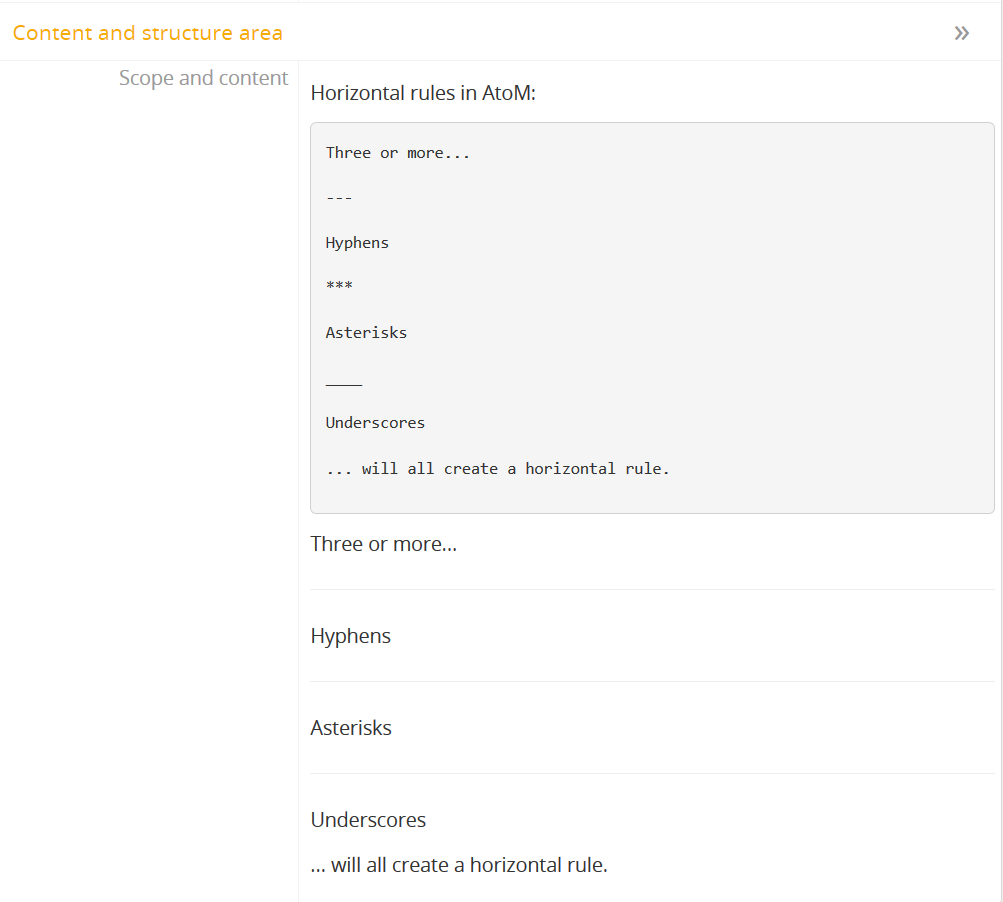Click the horizontal rule directly above rendered Hyphens
The height and width of the screenshot is (902, 1003).
[x=652, y=590]
